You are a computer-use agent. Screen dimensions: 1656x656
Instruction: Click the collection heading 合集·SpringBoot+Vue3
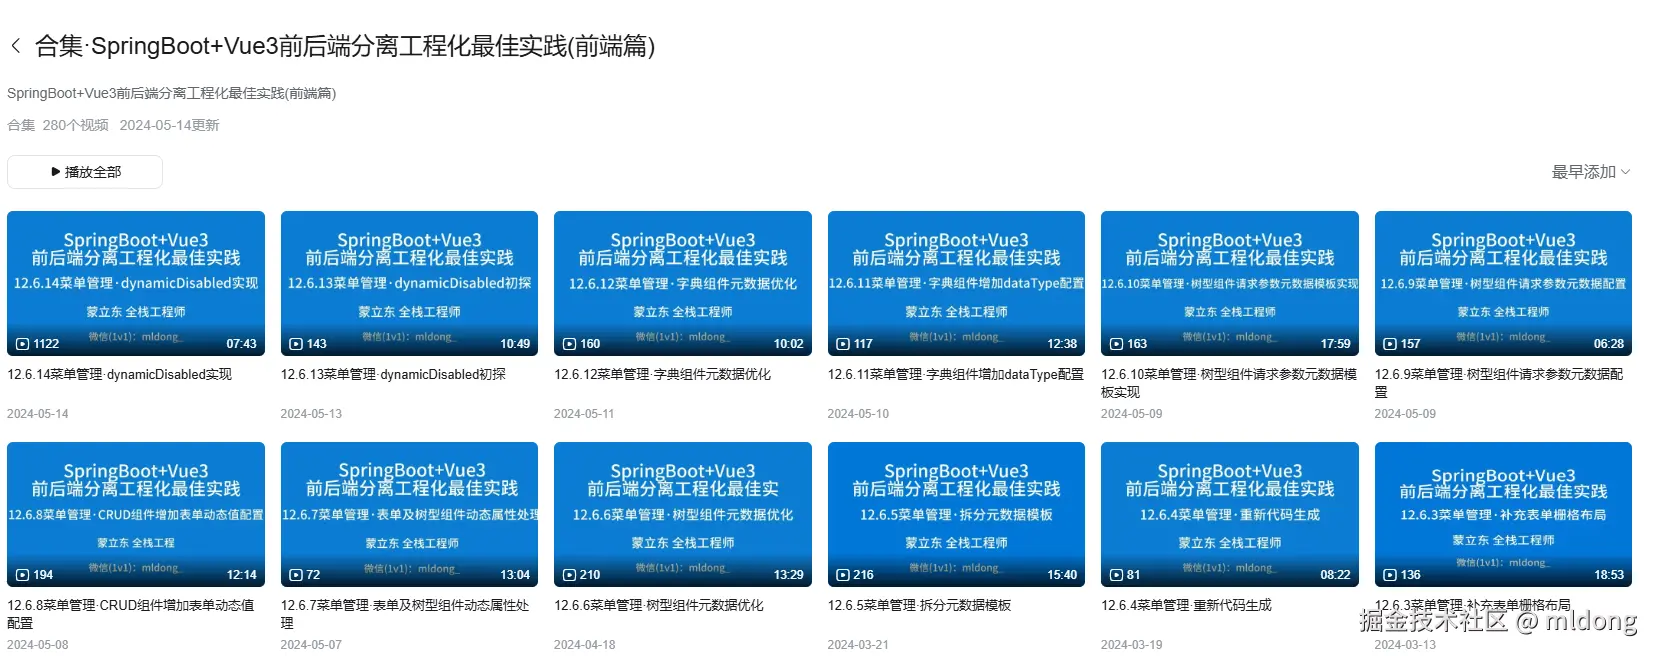point(345,46)
